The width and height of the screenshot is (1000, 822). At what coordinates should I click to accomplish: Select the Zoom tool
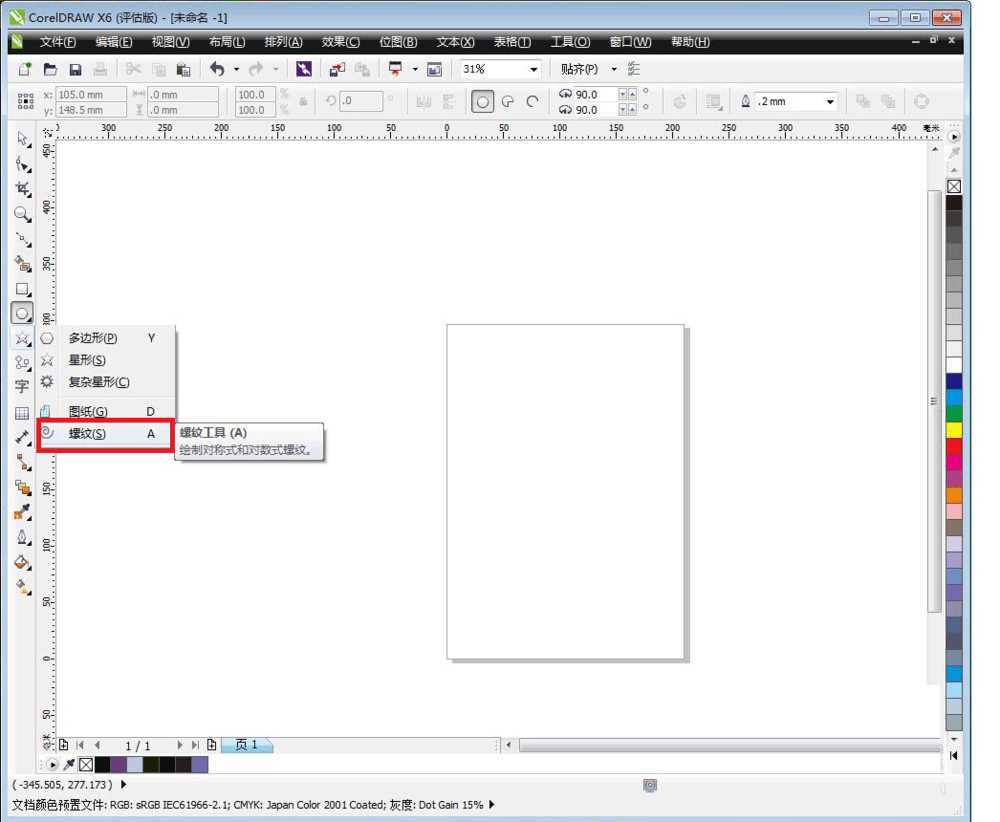pos(22,211)
